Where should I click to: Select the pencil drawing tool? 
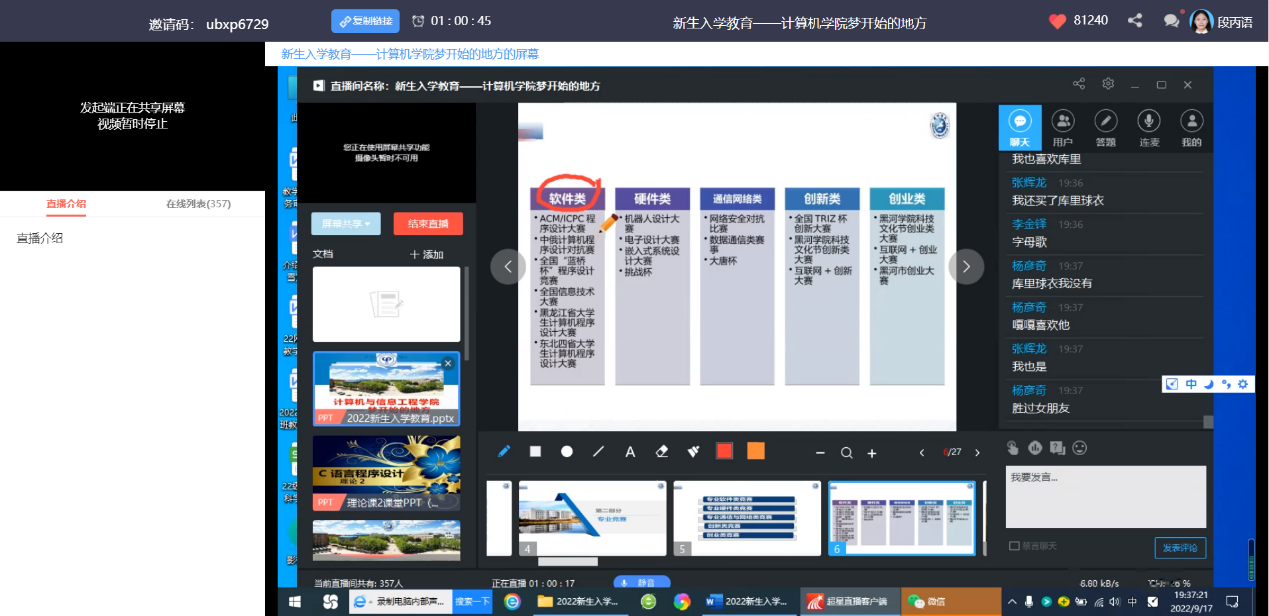click(504, 452)
